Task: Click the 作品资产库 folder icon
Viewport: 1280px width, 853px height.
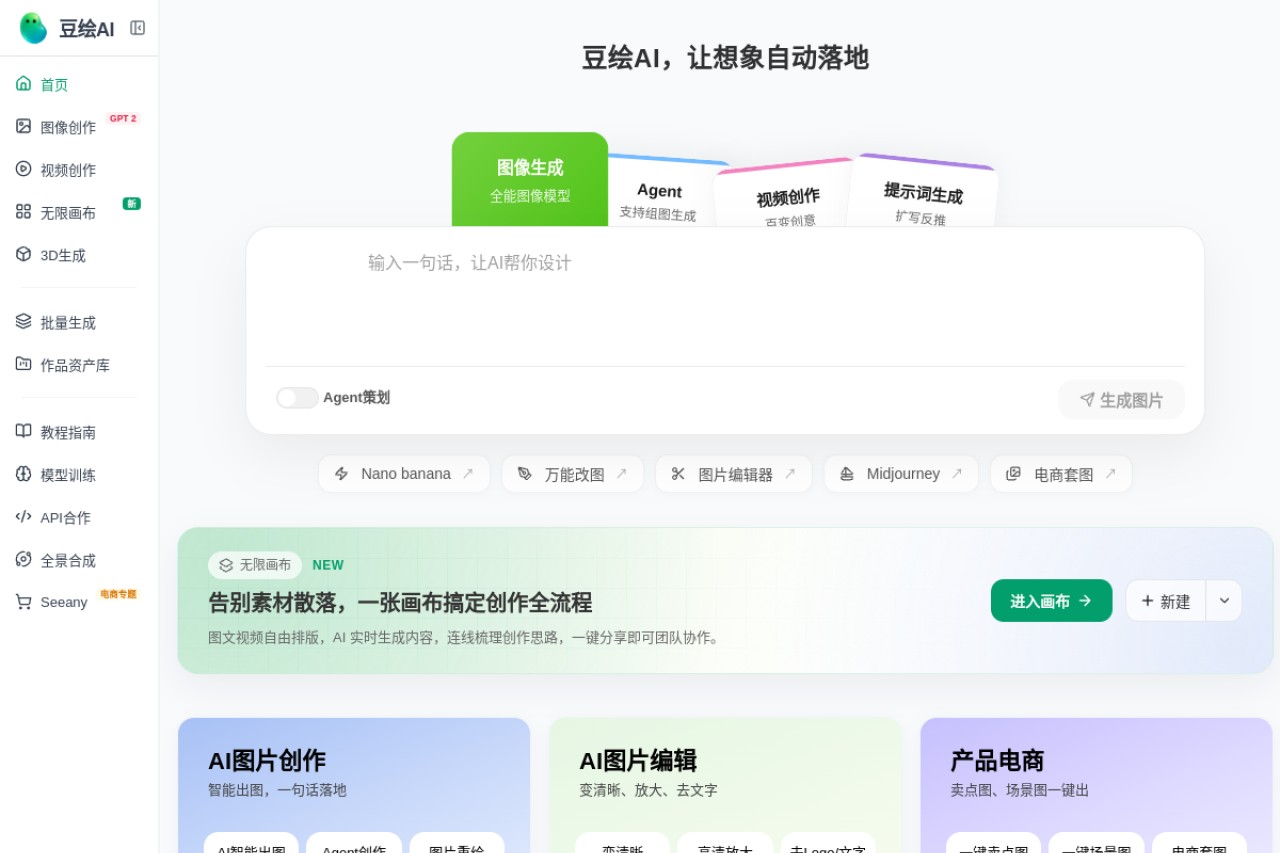Action: 23,364
